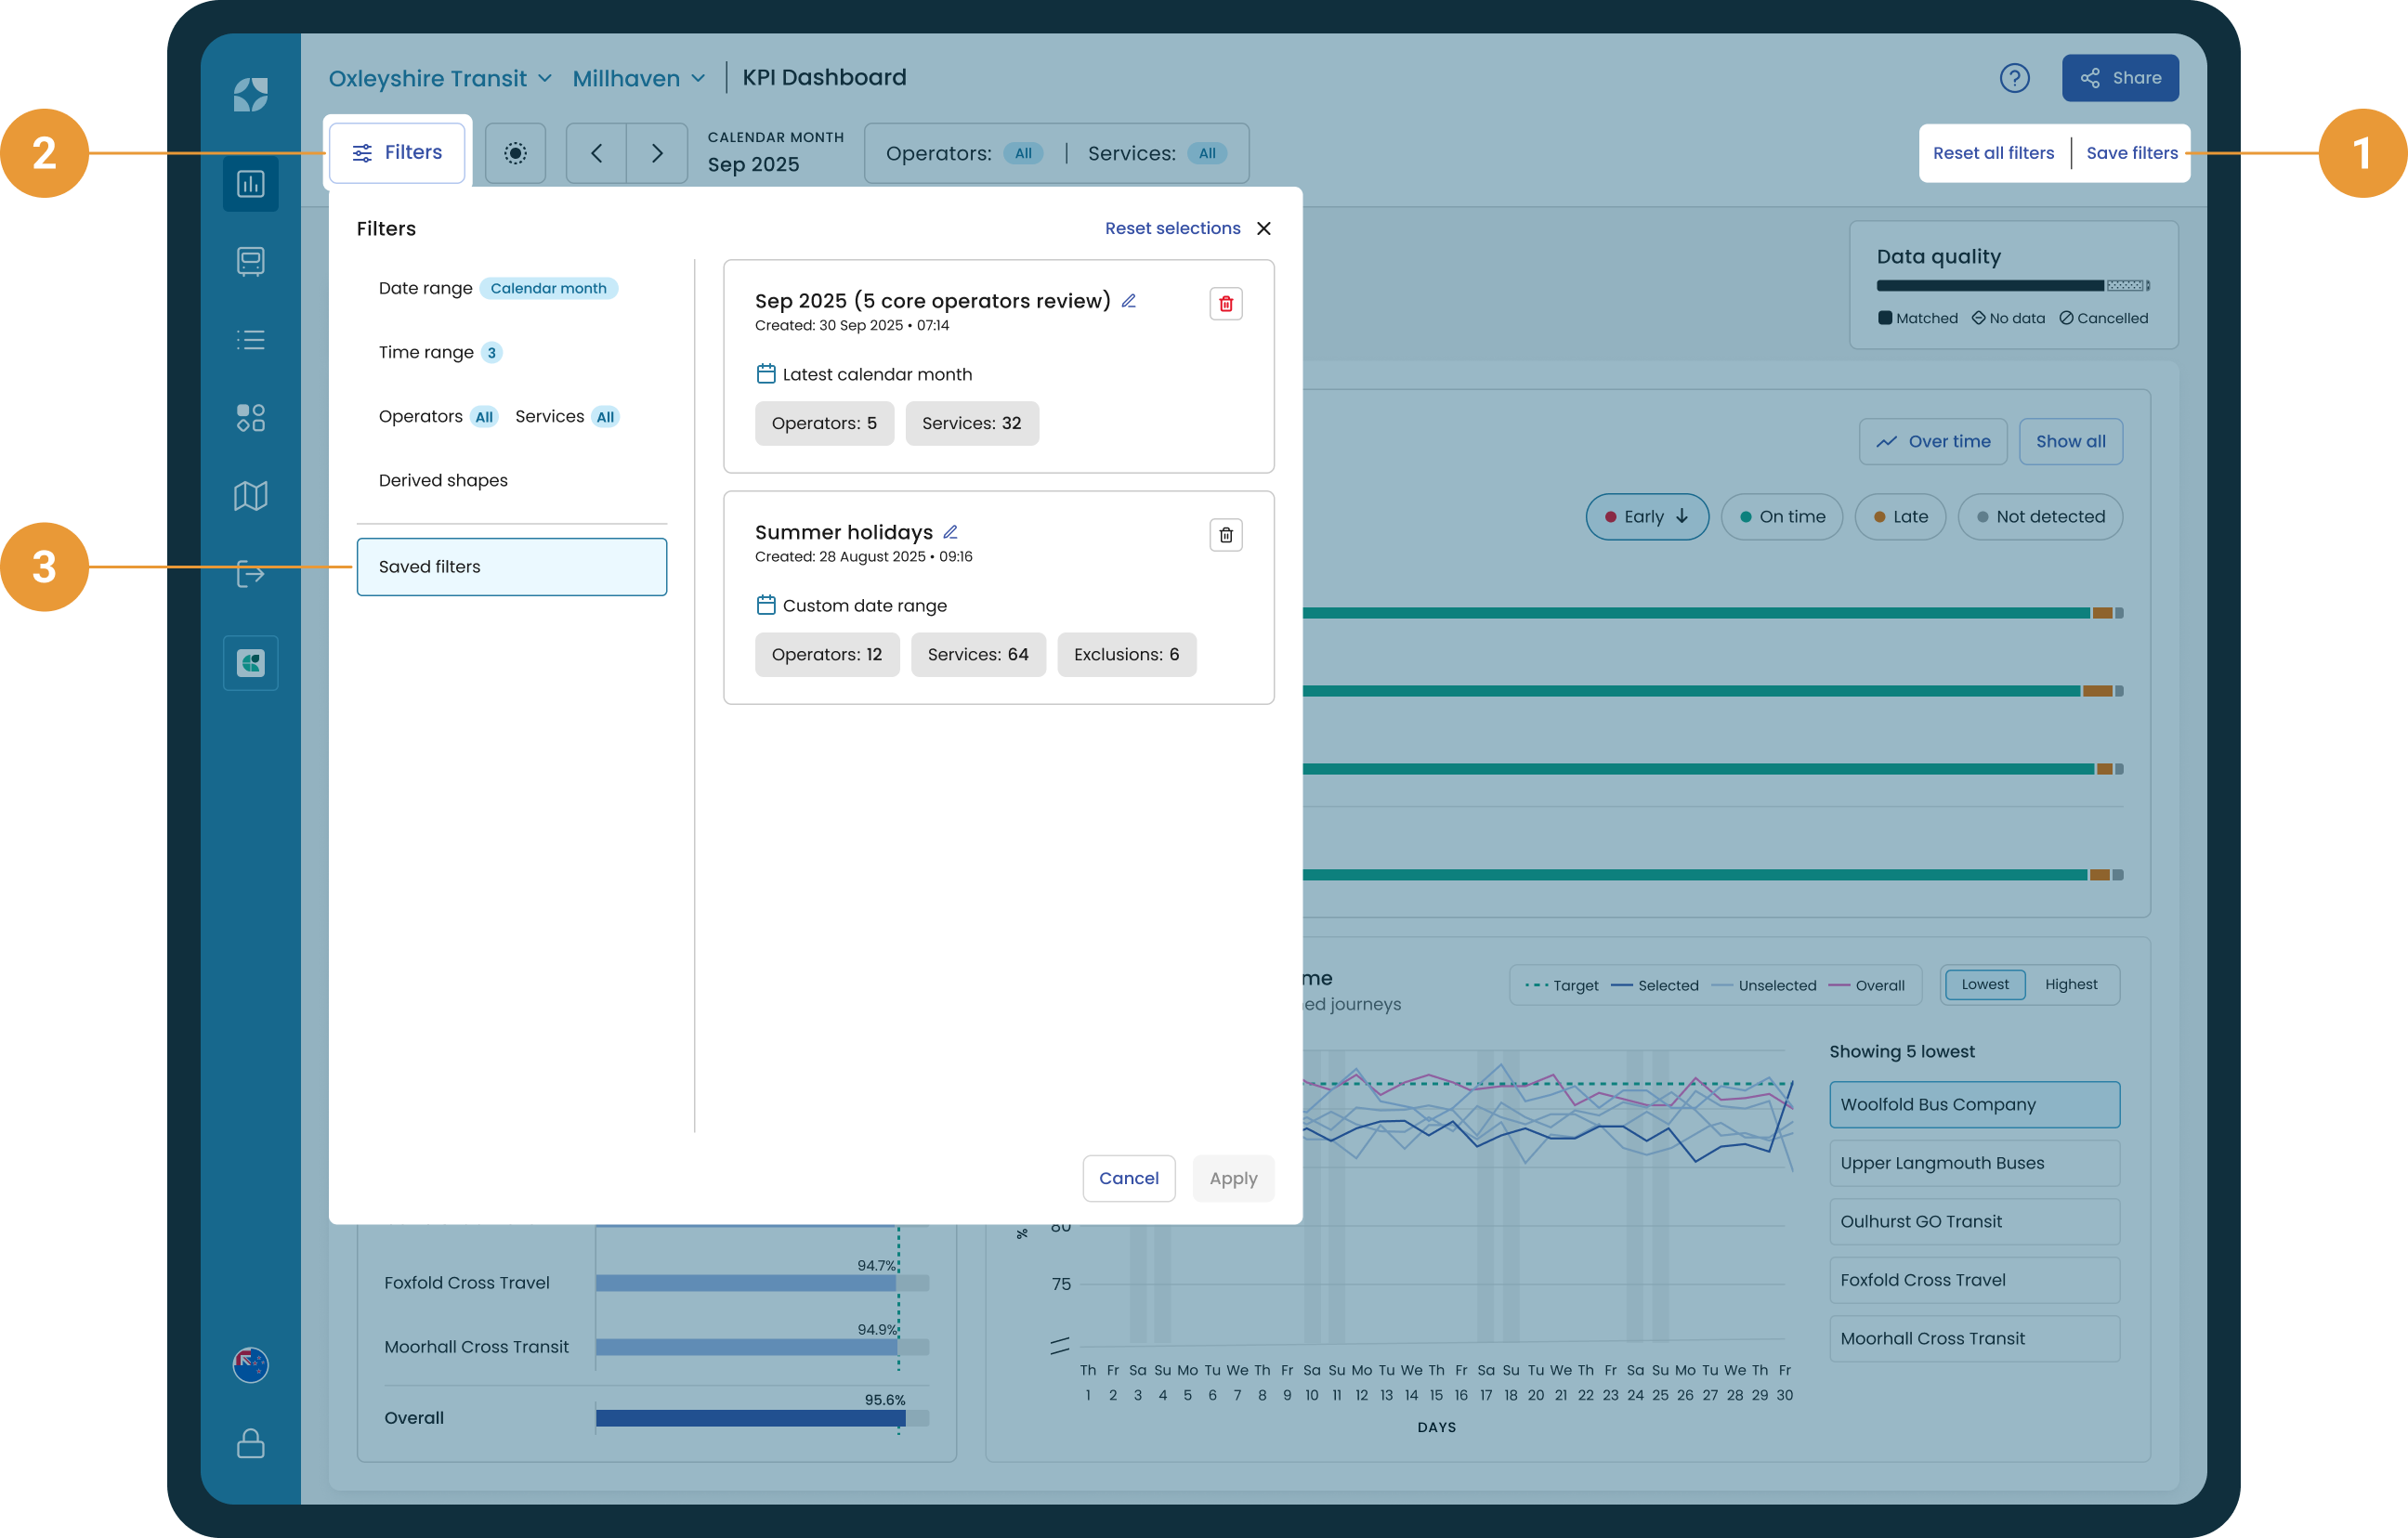This screenshot has width=2408, height=1538.
Task: Click the Overall 95.6% bar
Action: (750, 1418)
